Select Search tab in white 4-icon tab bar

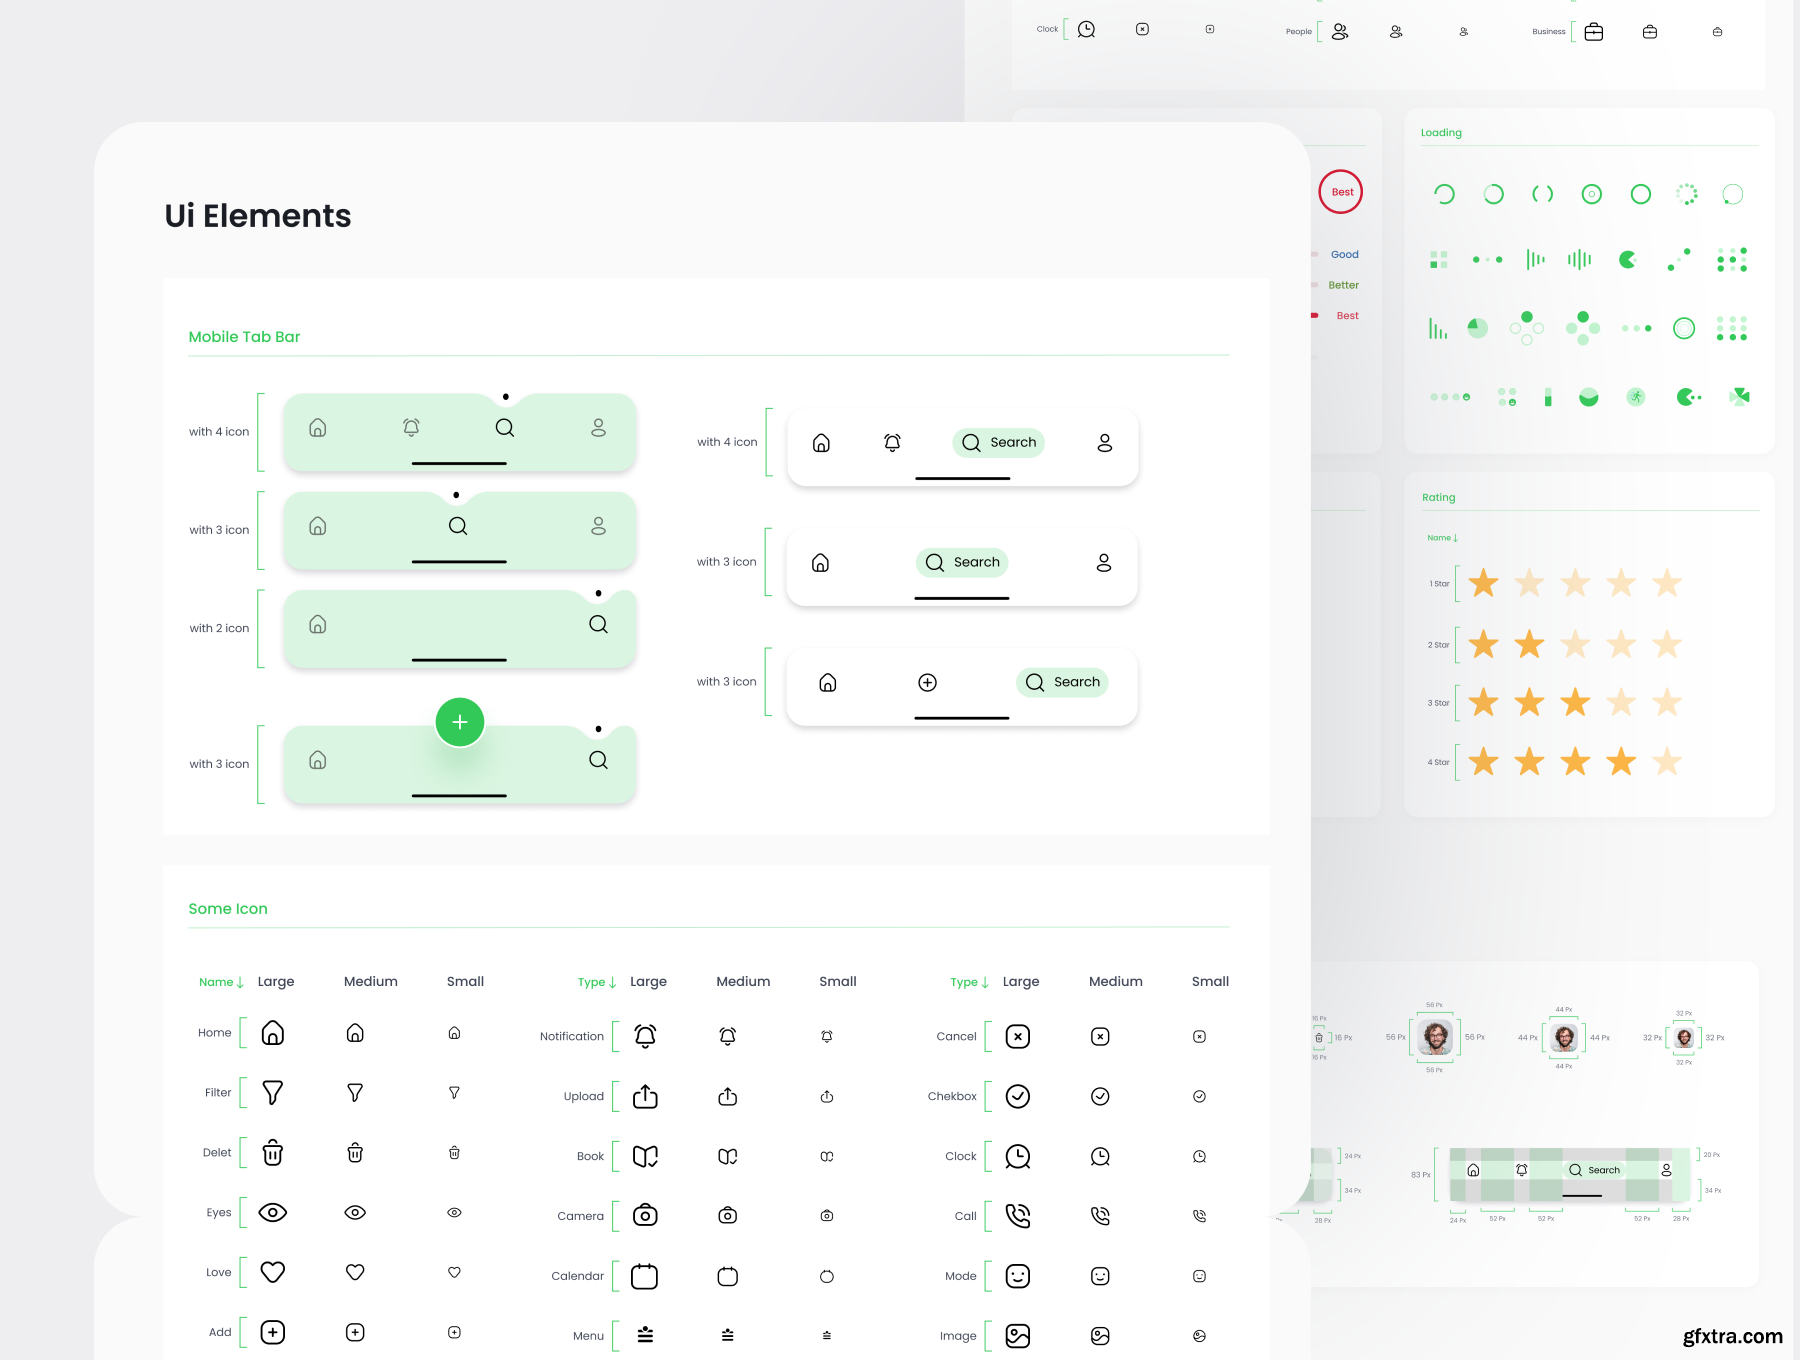point(998,443)
